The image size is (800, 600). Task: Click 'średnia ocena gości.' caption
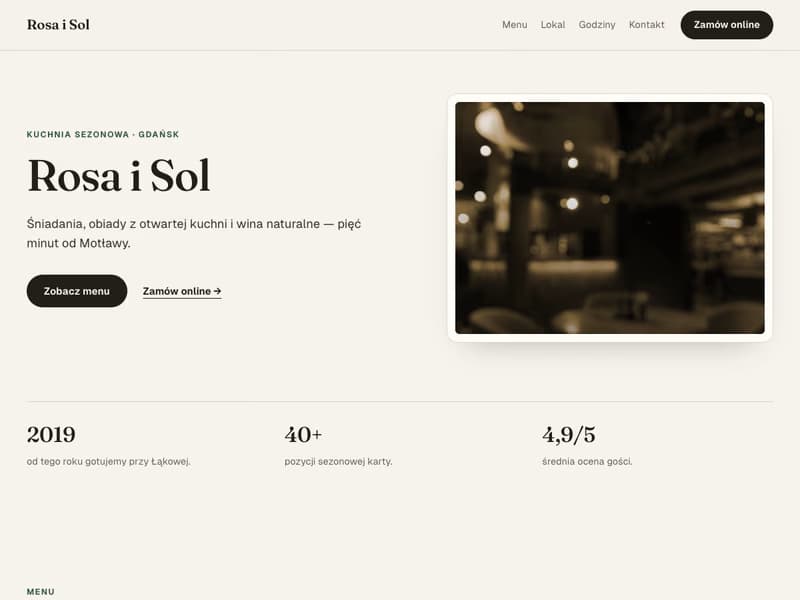[587, 461]
